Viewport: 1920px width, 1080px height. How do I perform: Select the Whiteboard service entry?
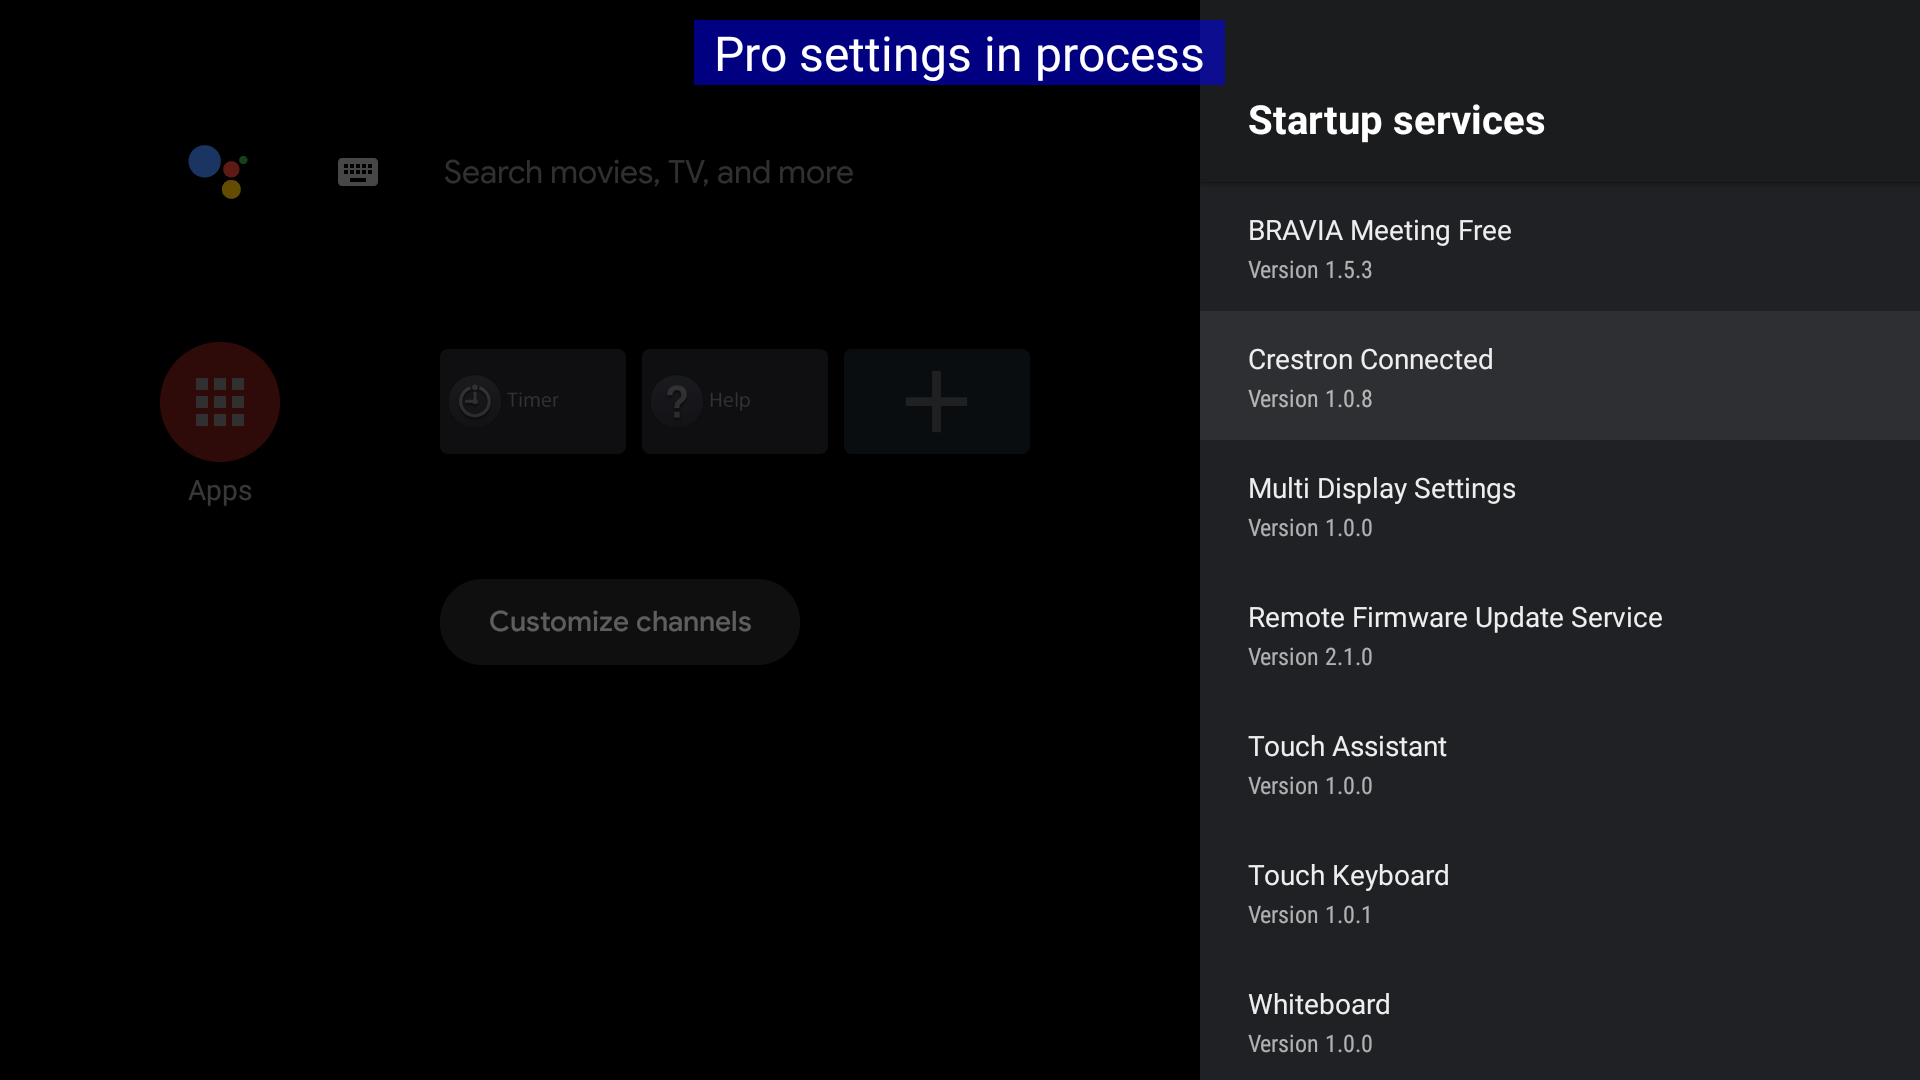(x=1559, y=1022)
